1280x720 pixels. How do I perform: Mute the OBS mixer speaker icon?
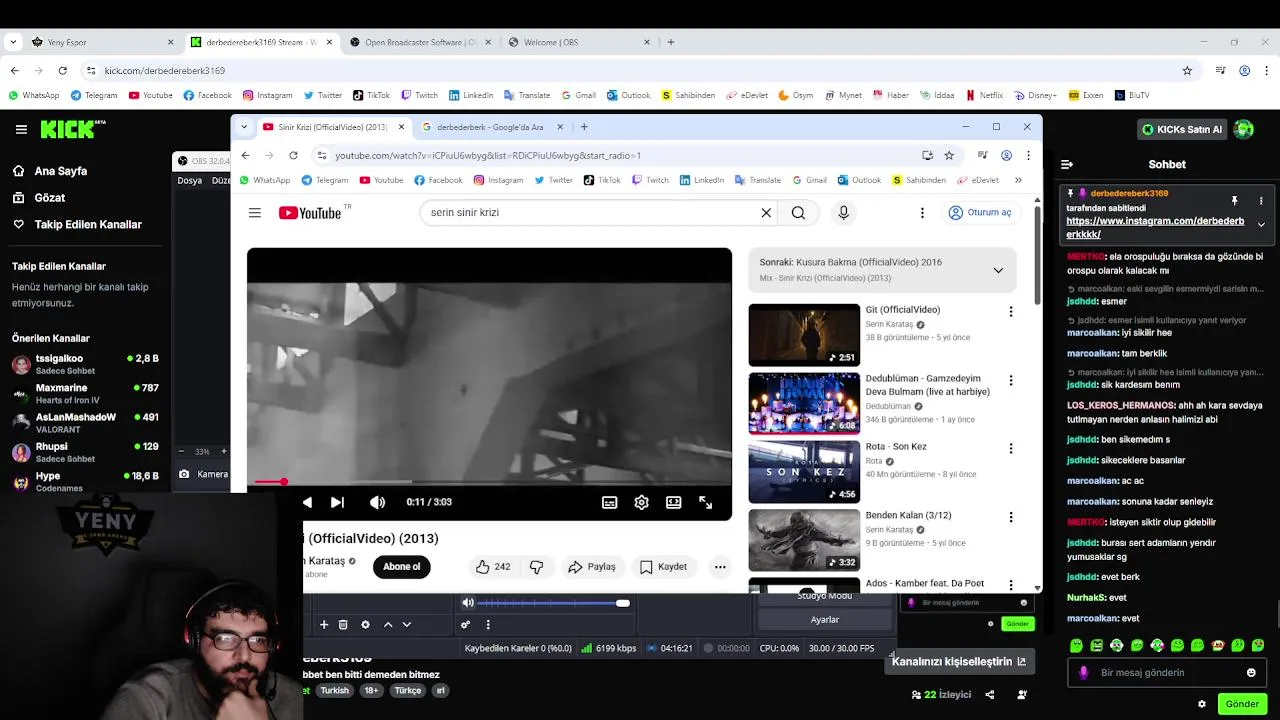467,602
